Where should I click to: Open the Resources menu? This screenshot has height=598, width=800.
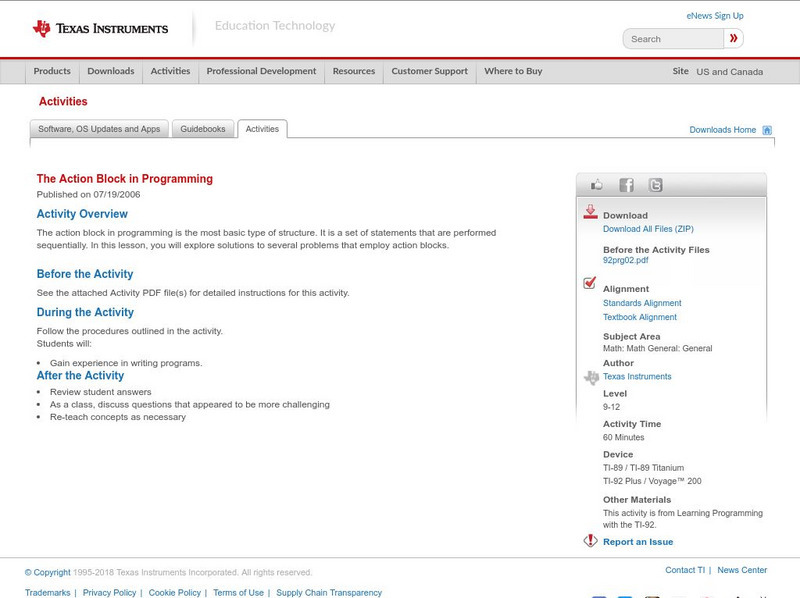[x=354, y=71]
